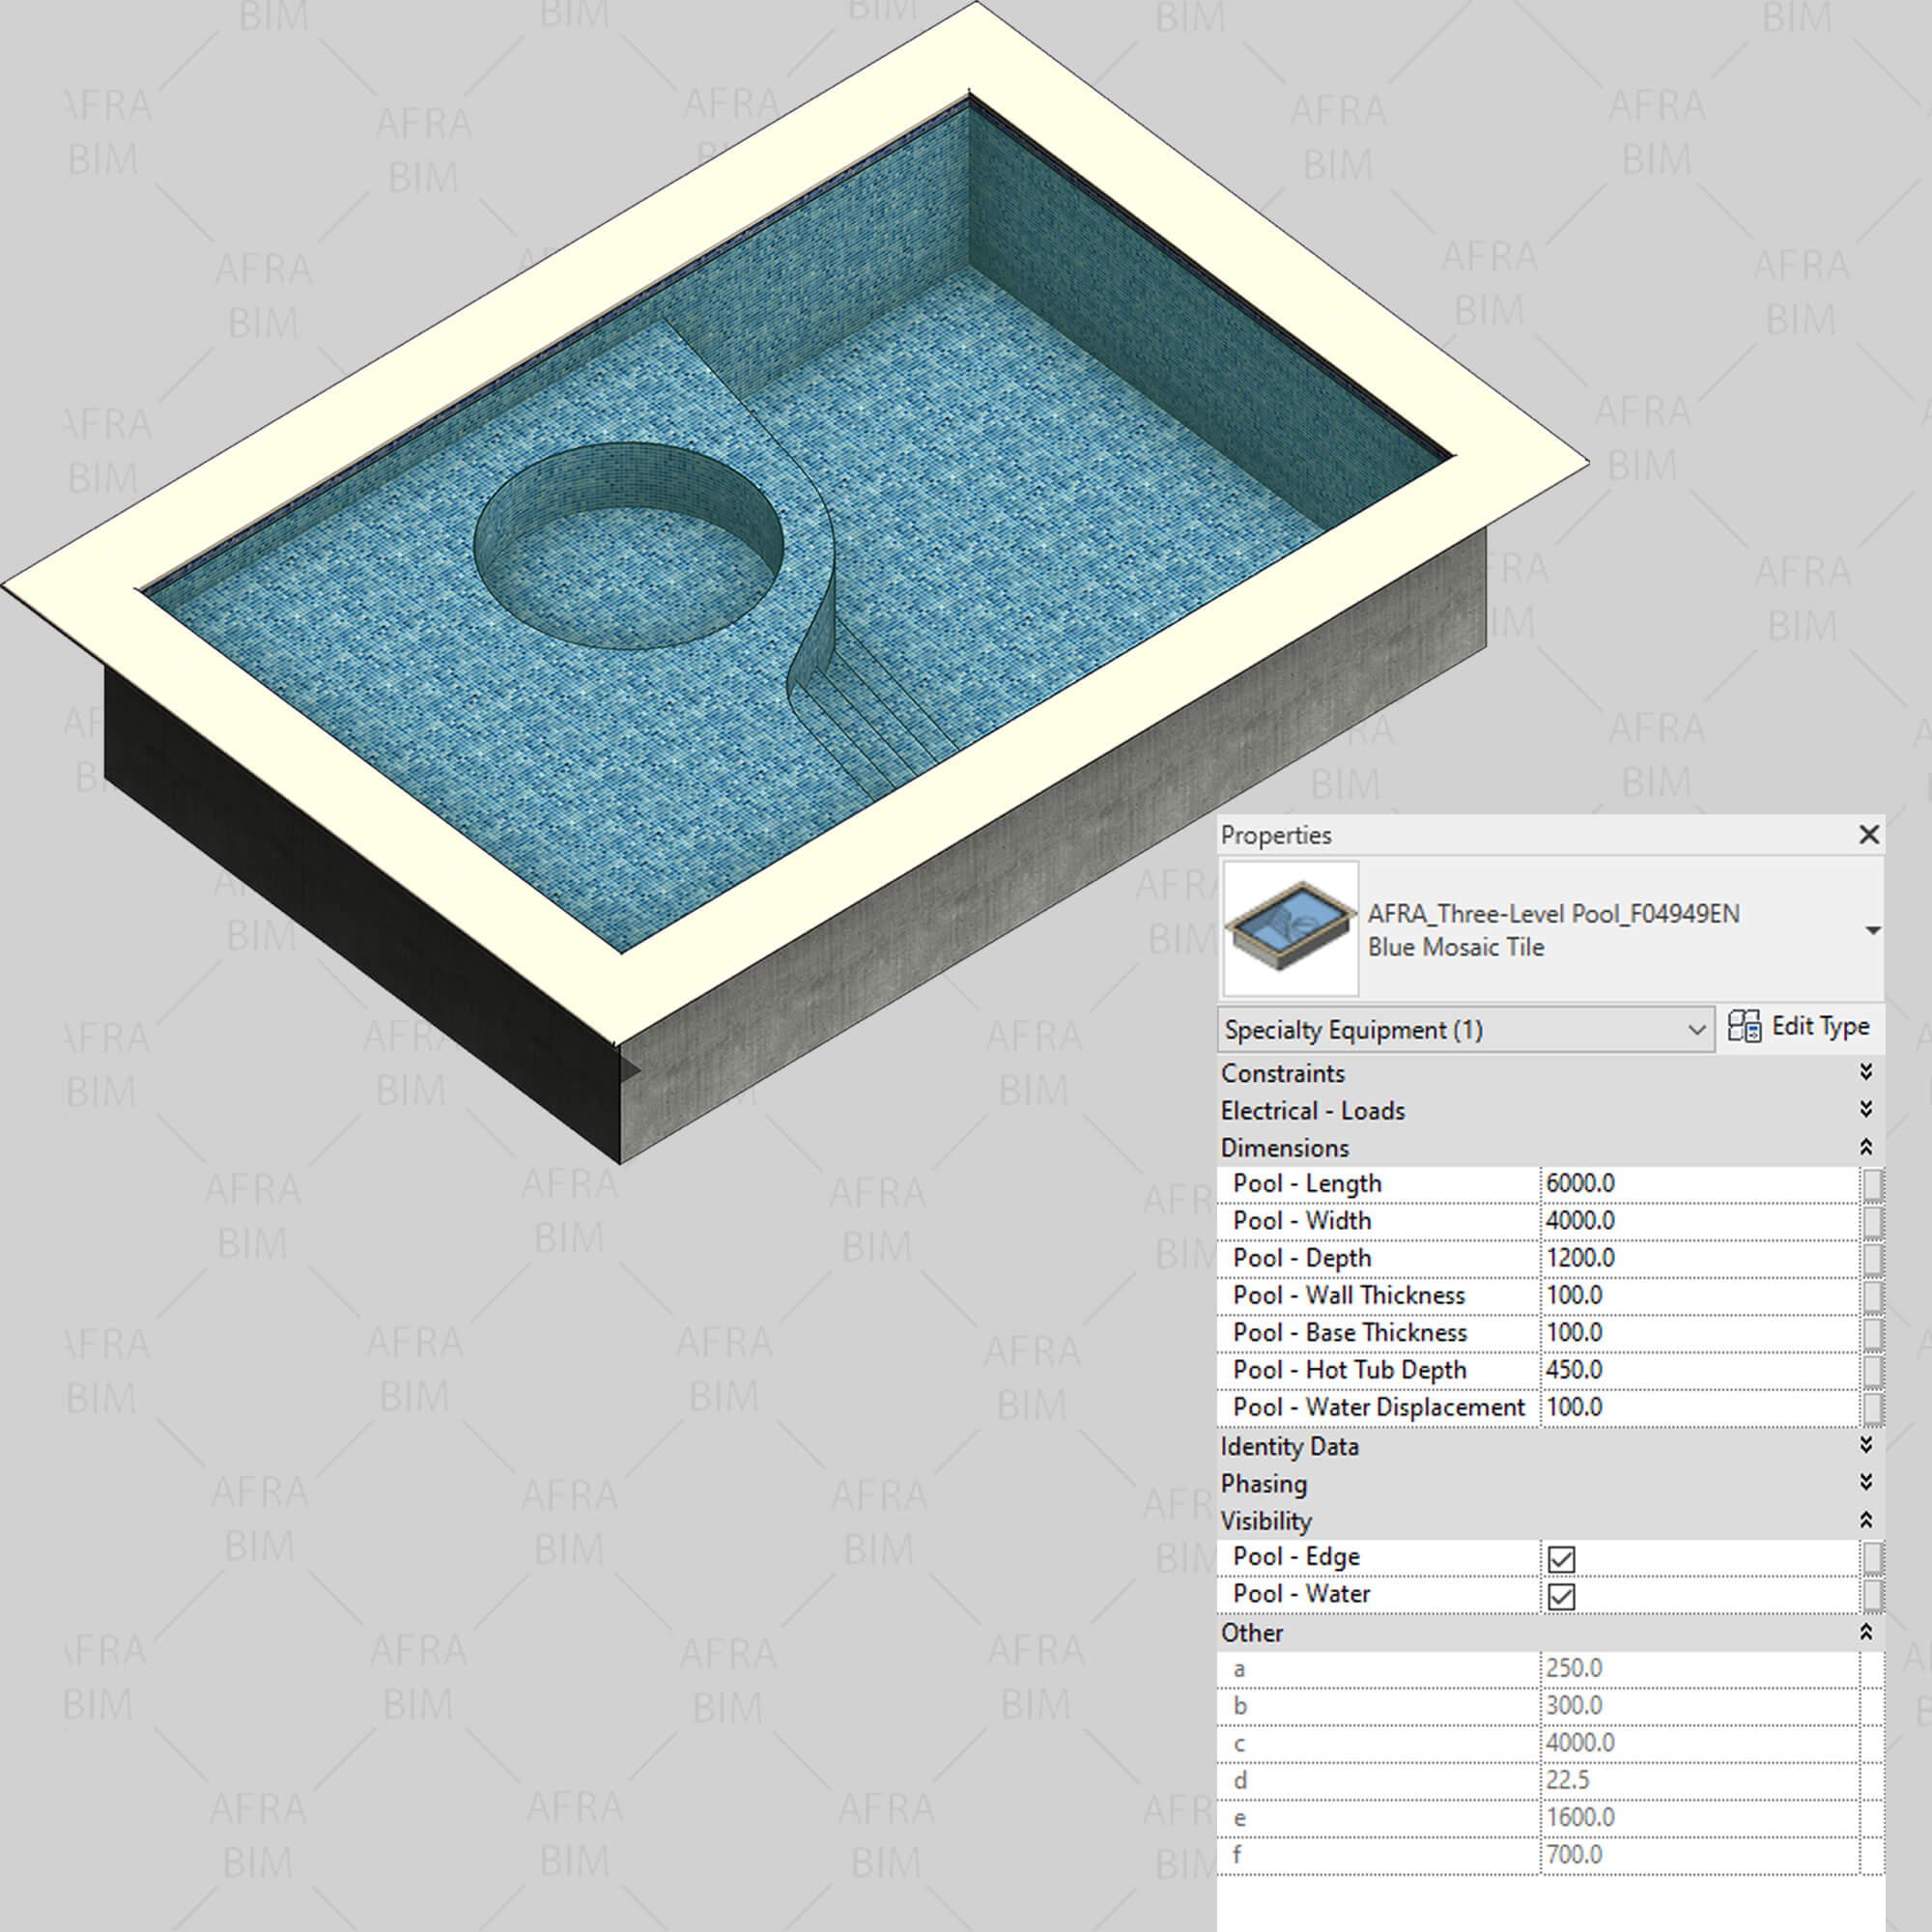Click associate button beside Pool - Depth
The width and height of the screenshot is (1932, 1932).
click(1872, 1259)
